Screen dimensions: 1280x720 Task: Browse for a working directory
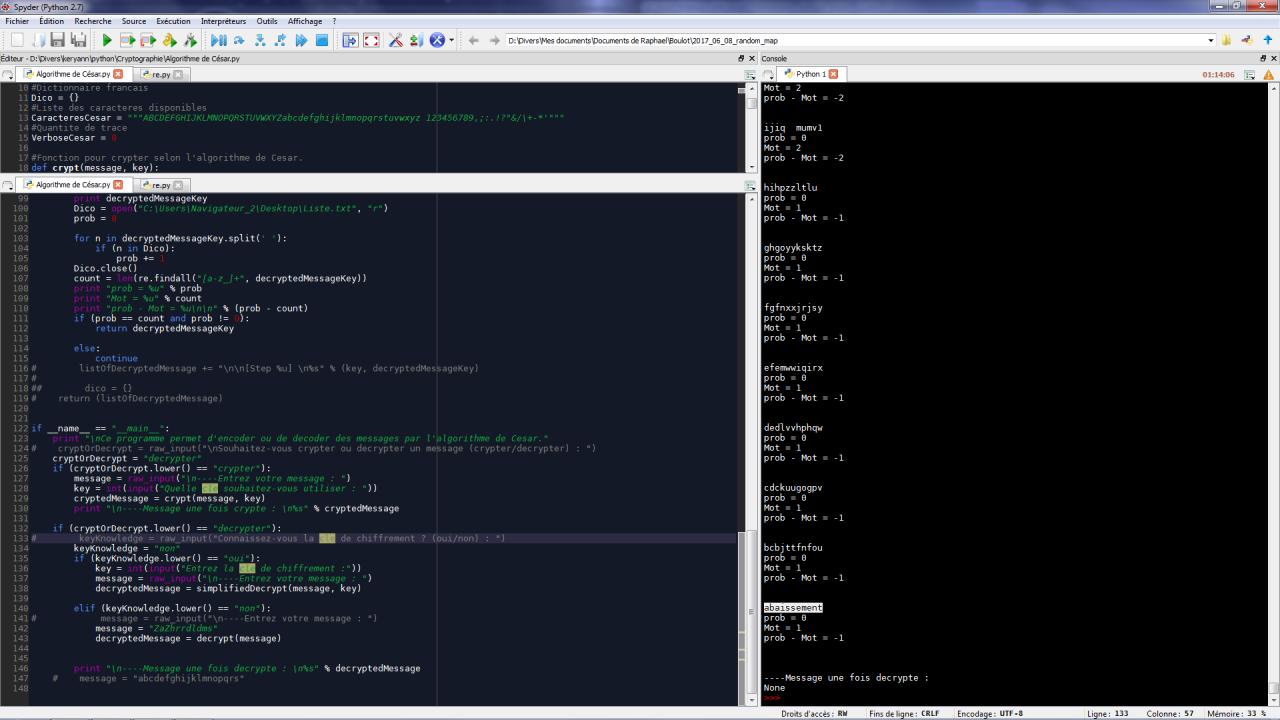click(1227, 40)
